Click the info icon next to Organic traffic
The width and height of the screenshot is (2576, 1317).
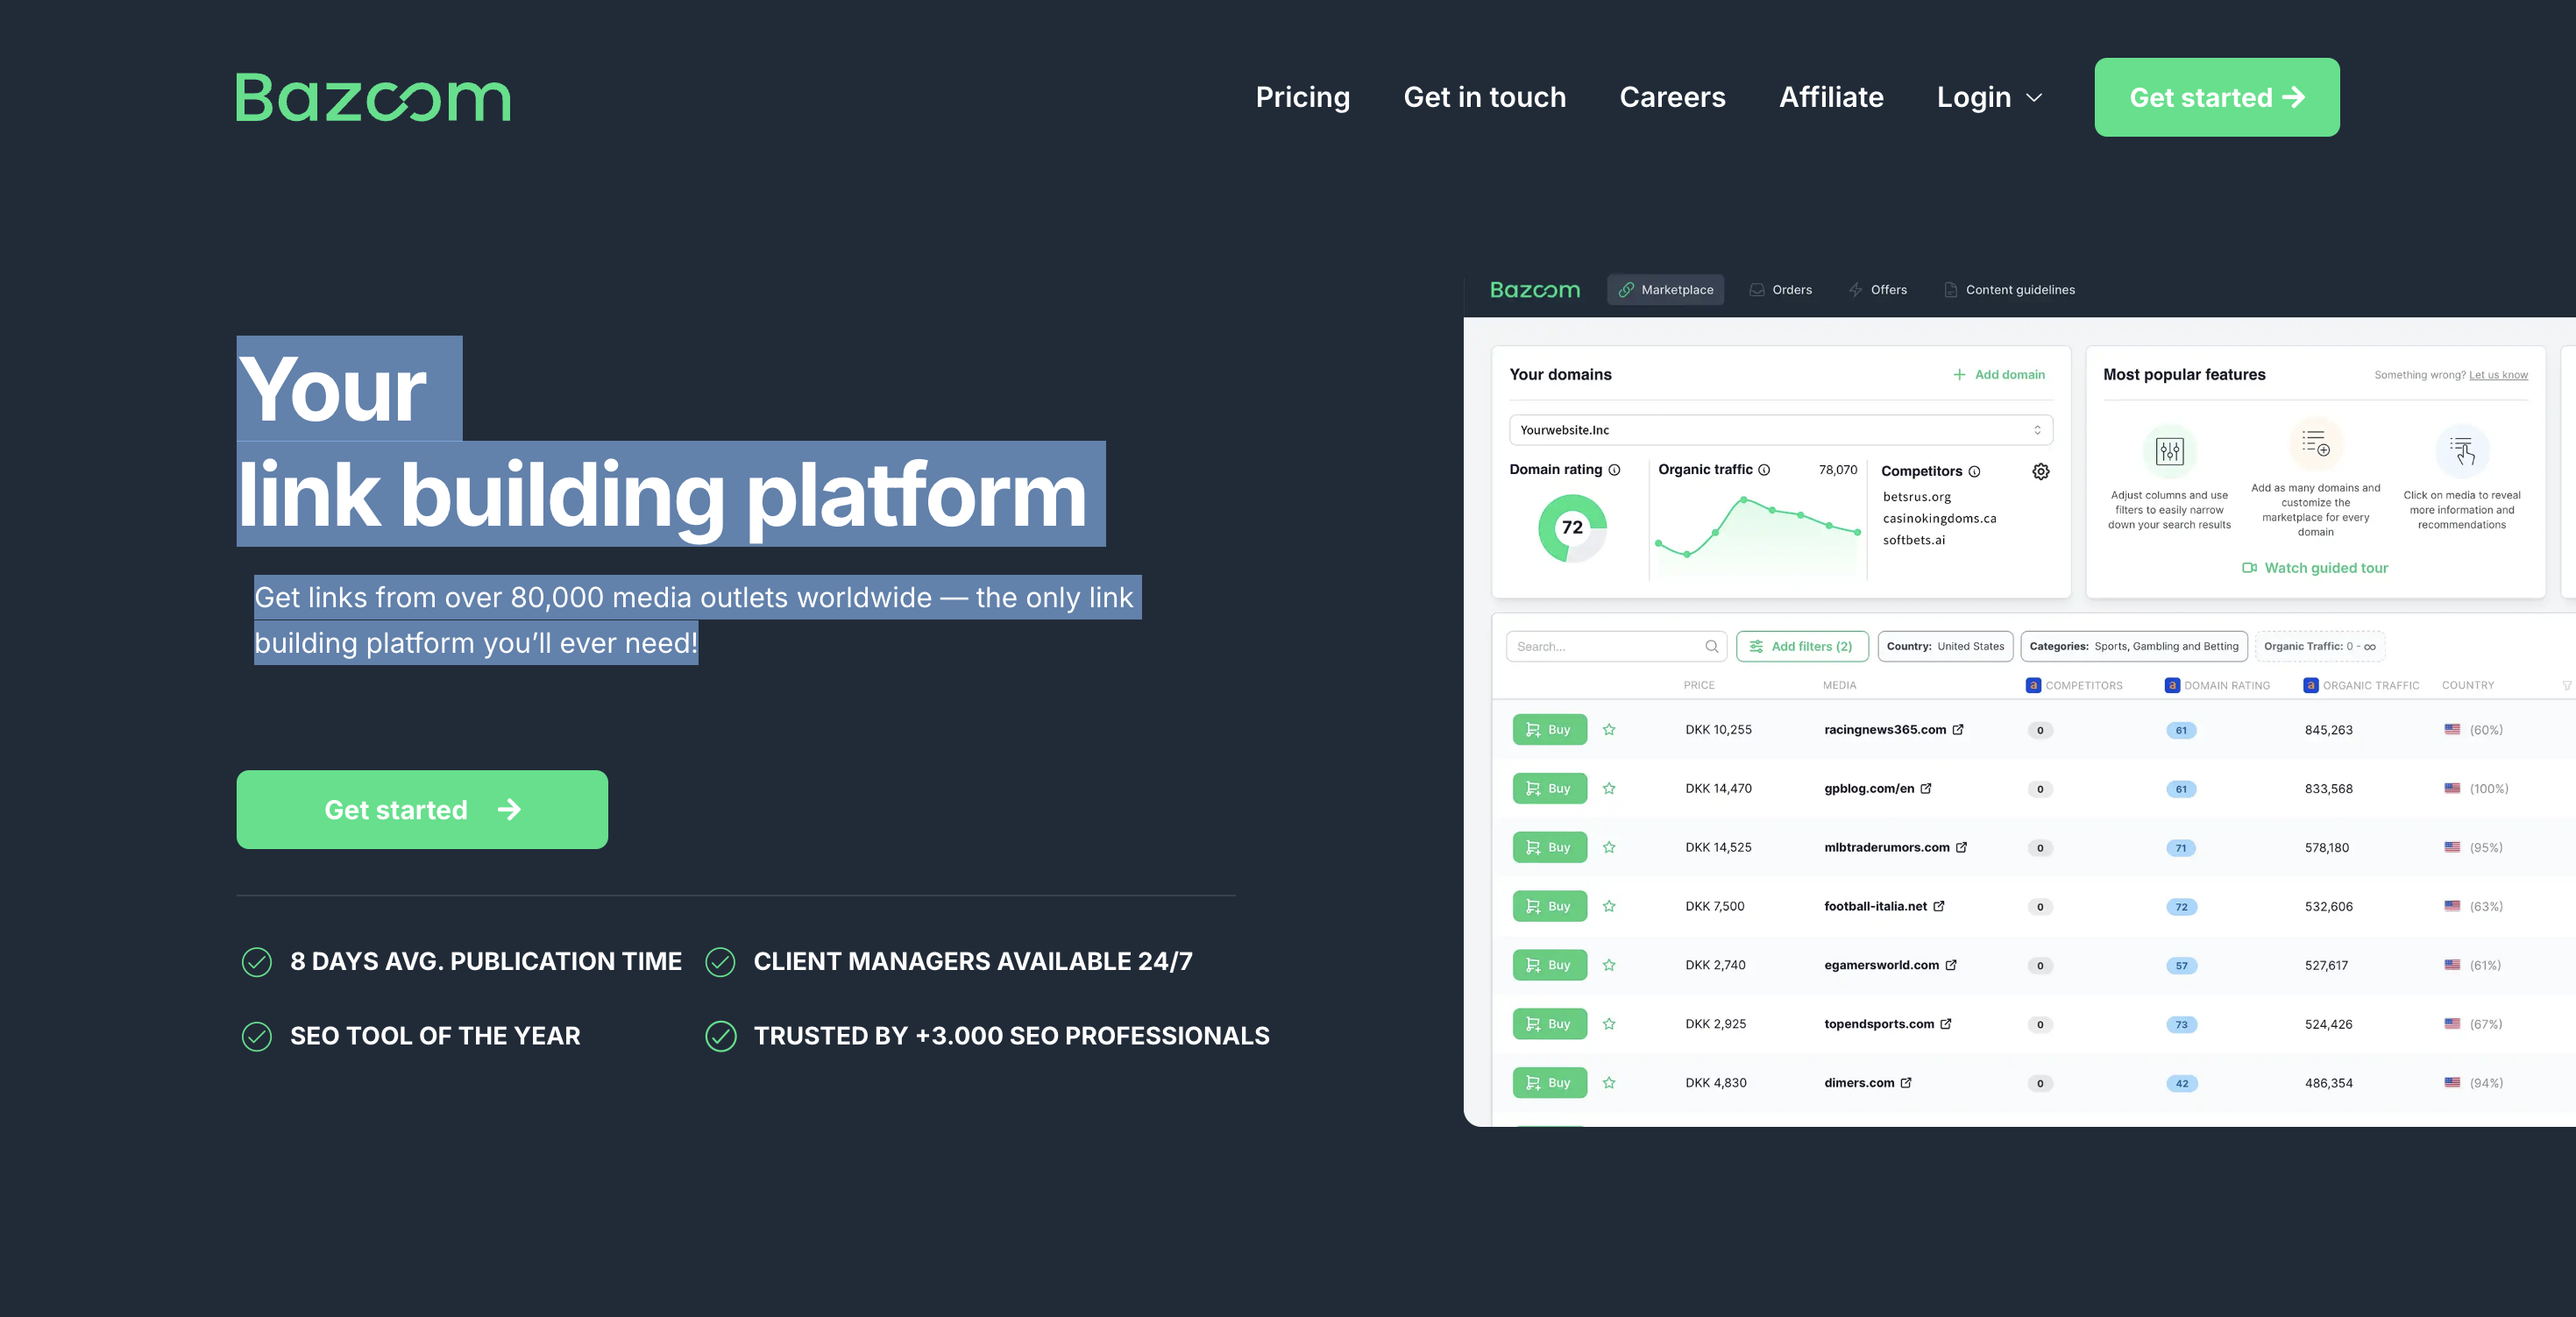tap(1764, 470)
